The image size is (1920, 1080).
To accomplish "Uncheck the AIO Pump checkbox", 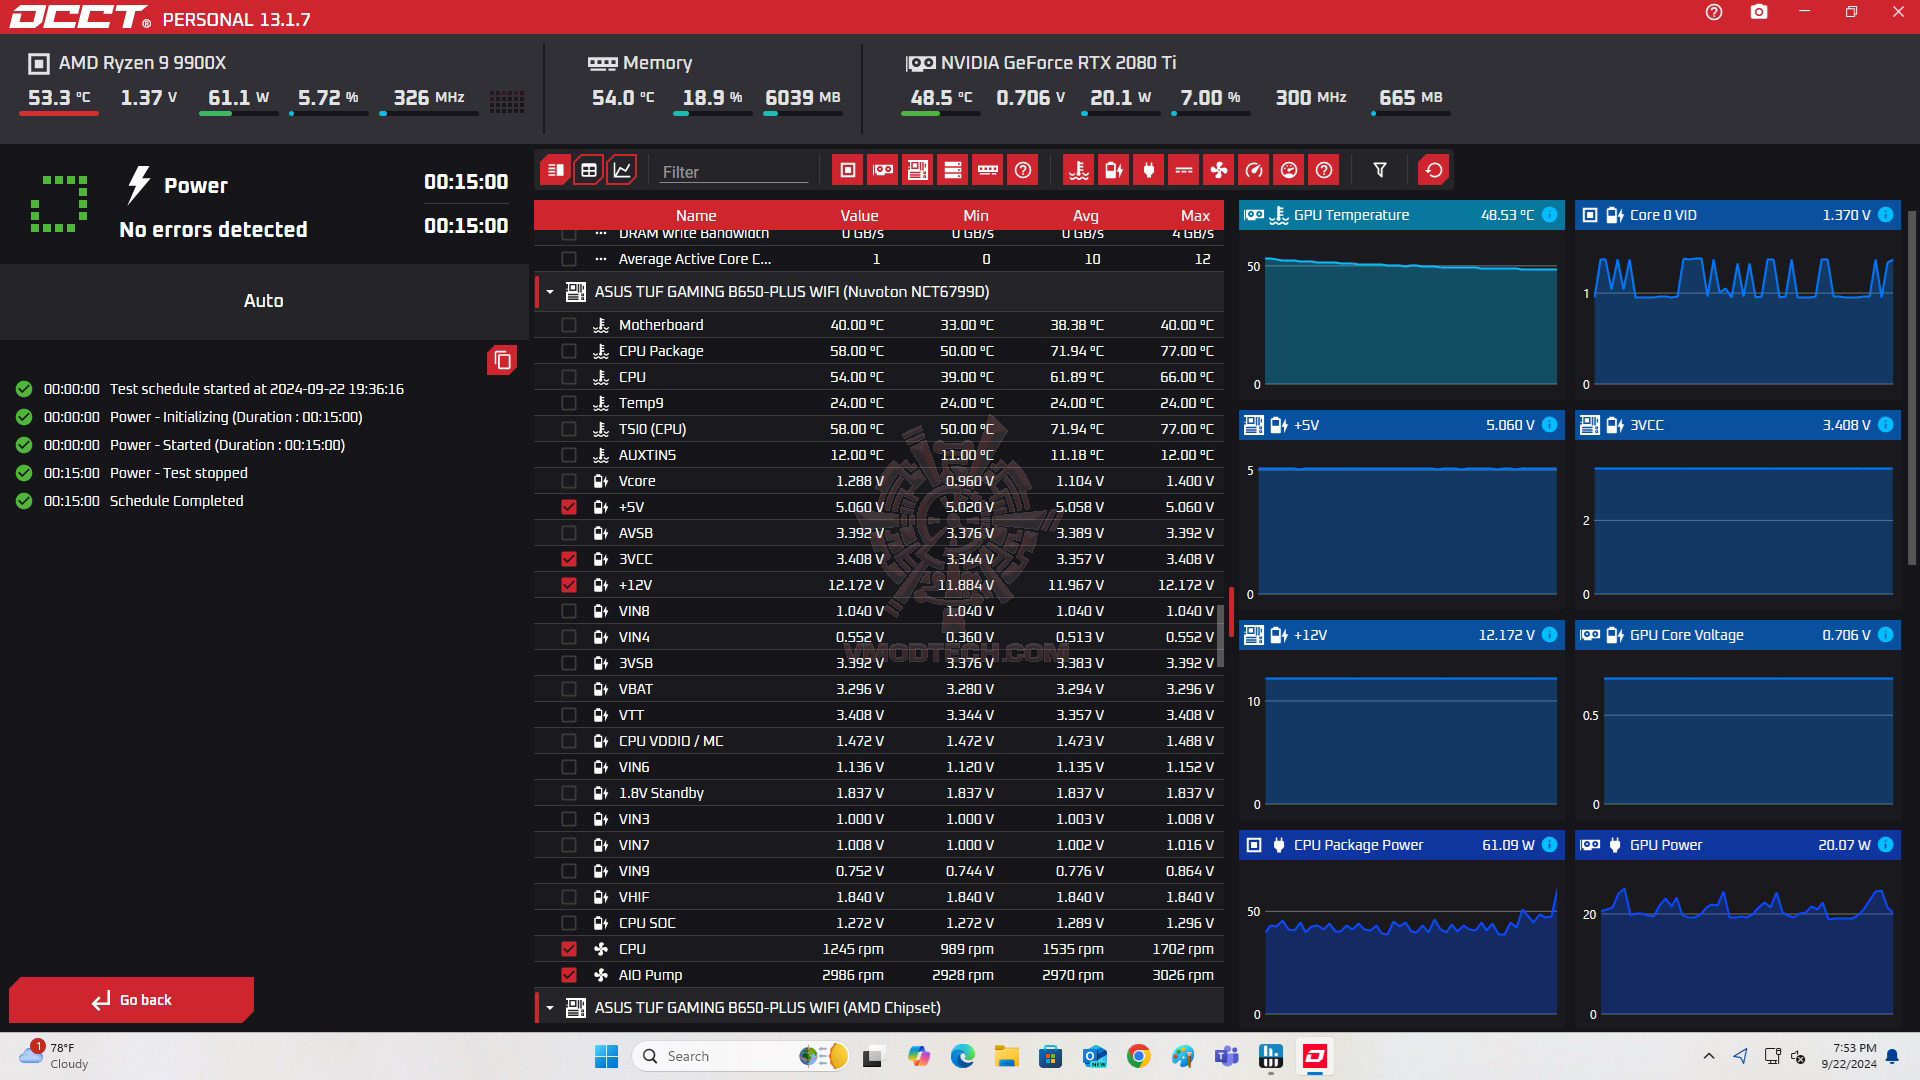I will pos(569,975).
